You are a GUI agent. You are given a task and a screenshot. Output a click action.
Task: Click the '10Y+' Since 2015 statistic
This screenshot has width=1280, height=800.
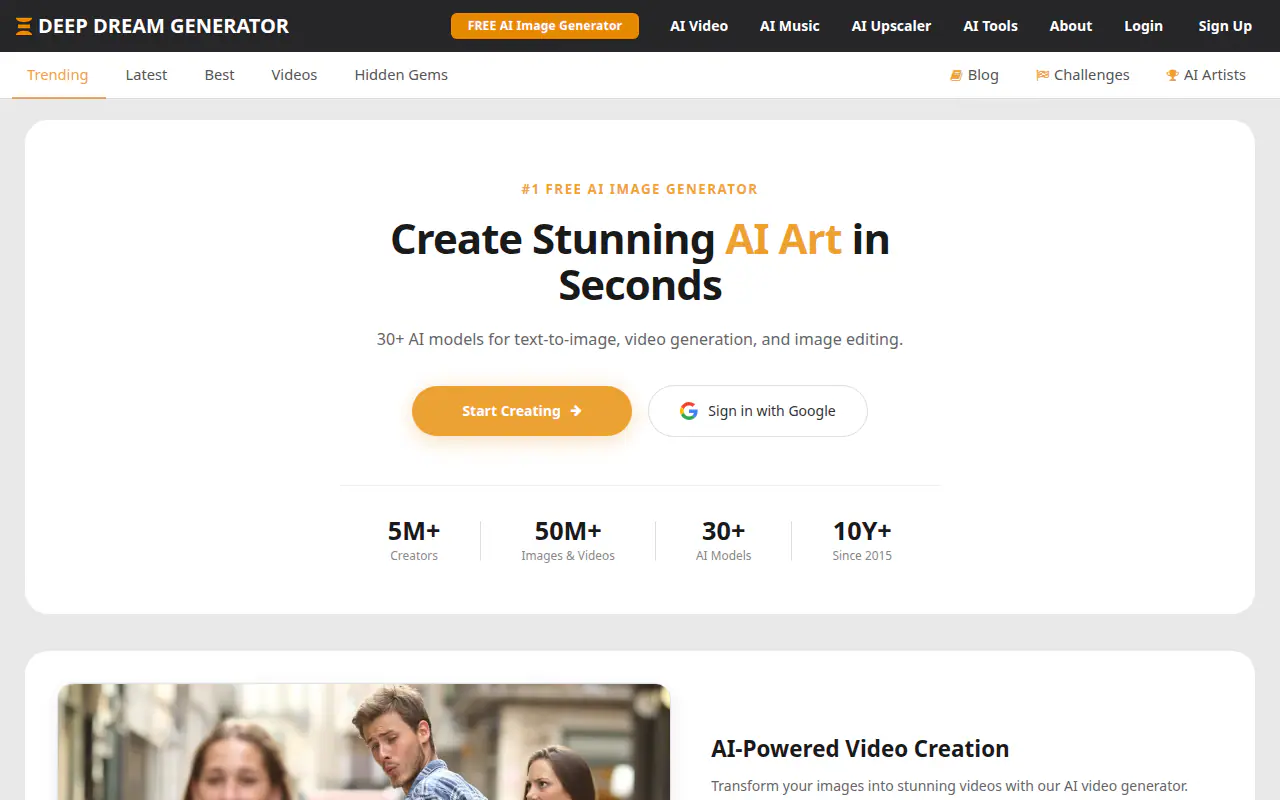coord(862,541)
